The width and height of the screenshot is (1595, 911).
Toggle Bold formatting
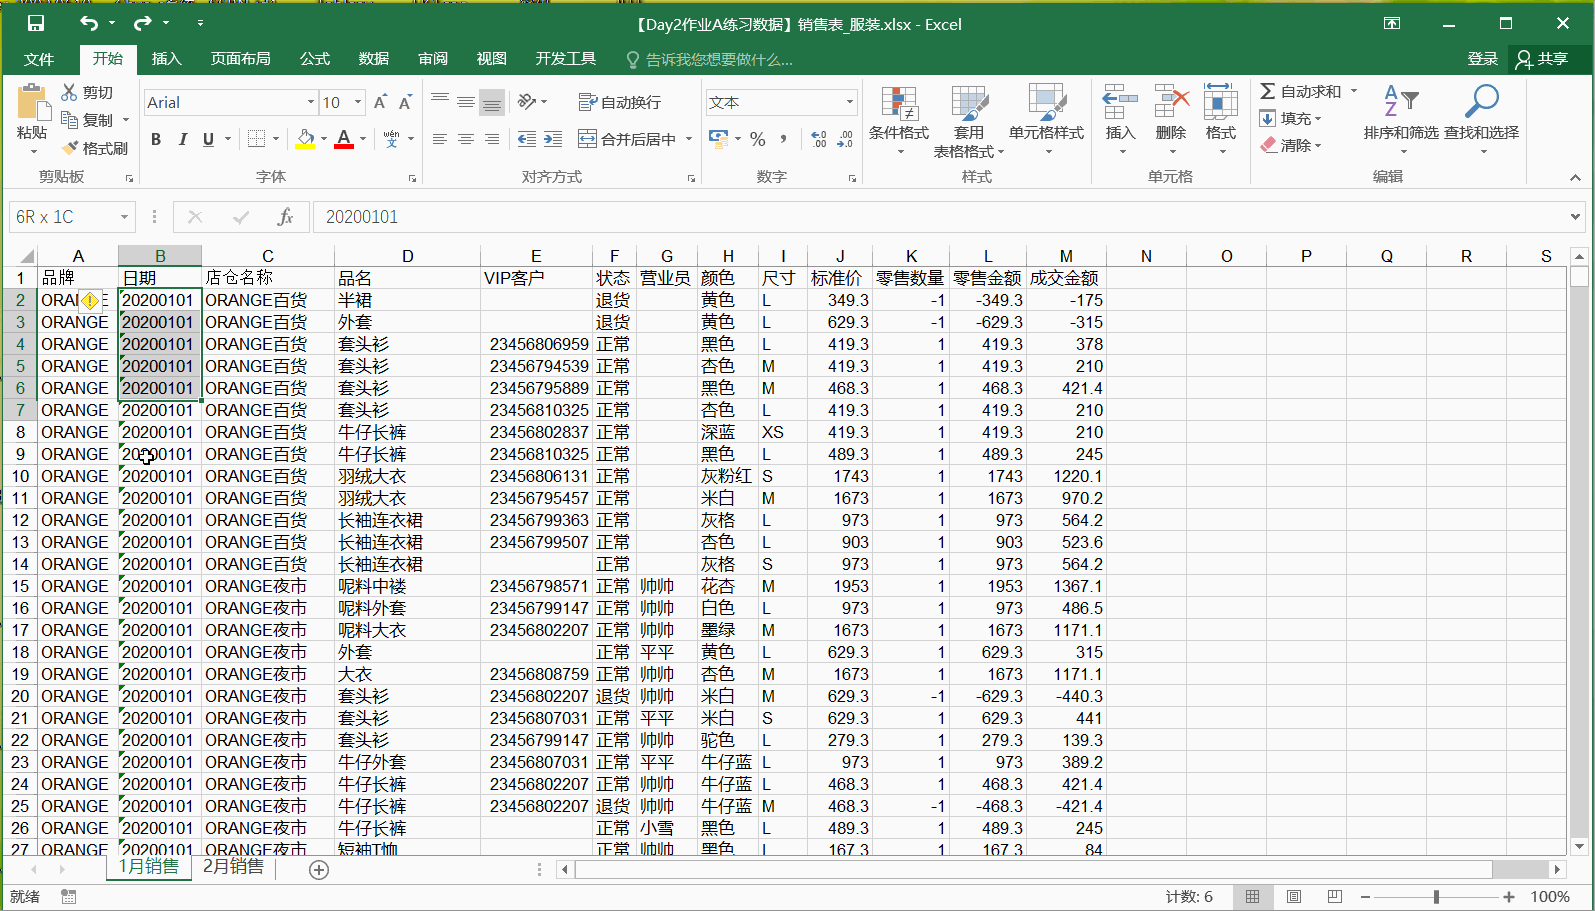tap(156, 139)
